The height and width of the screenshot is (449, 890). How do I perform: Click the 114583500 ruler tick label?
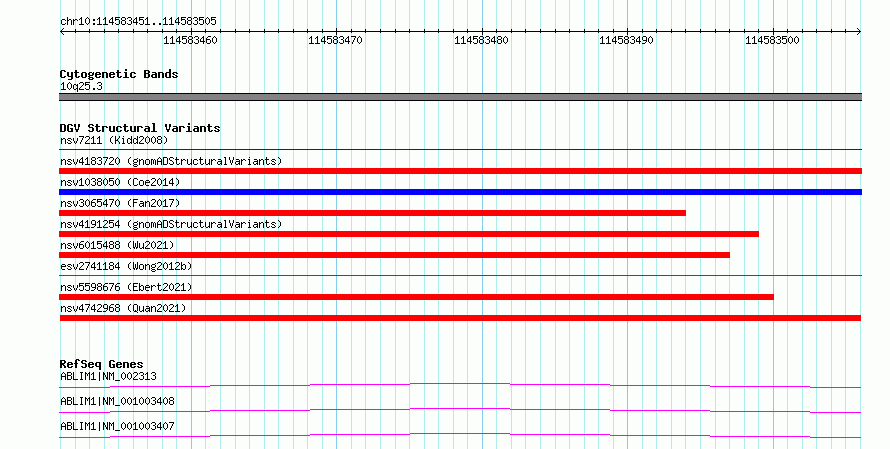coord(772,40)
